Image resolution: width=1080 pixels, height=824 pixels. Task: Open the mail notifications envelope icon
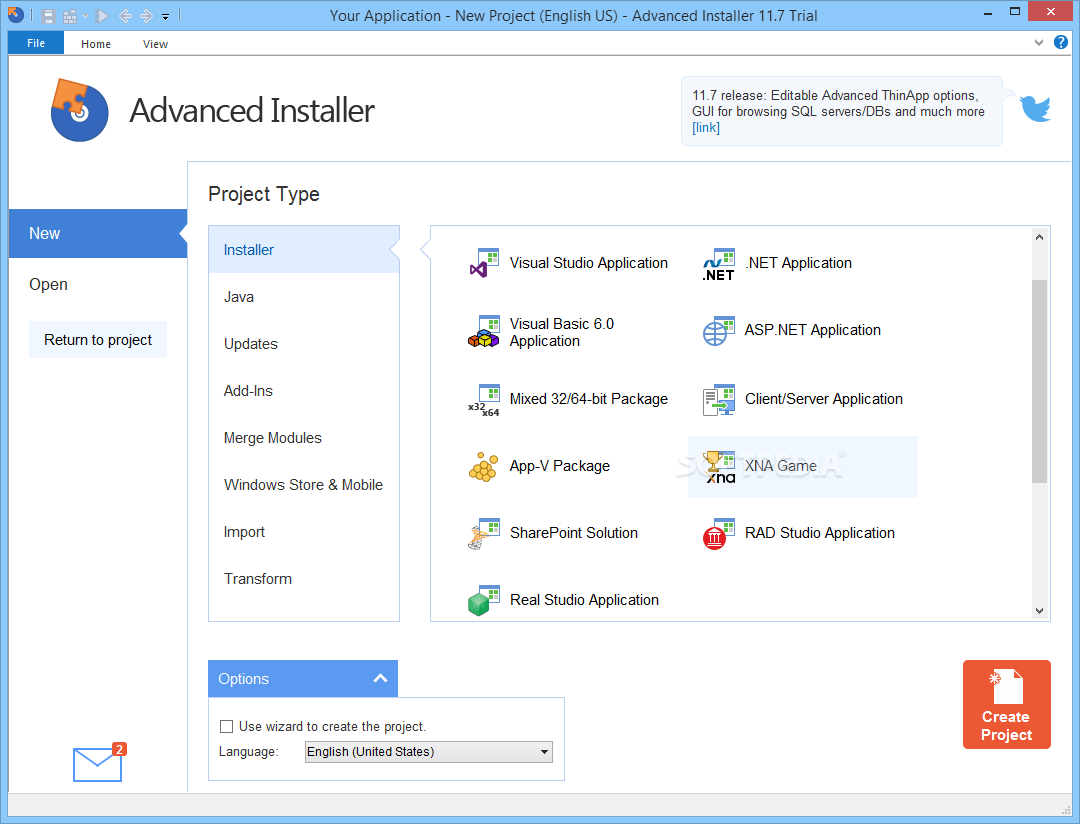pos(98,763)
